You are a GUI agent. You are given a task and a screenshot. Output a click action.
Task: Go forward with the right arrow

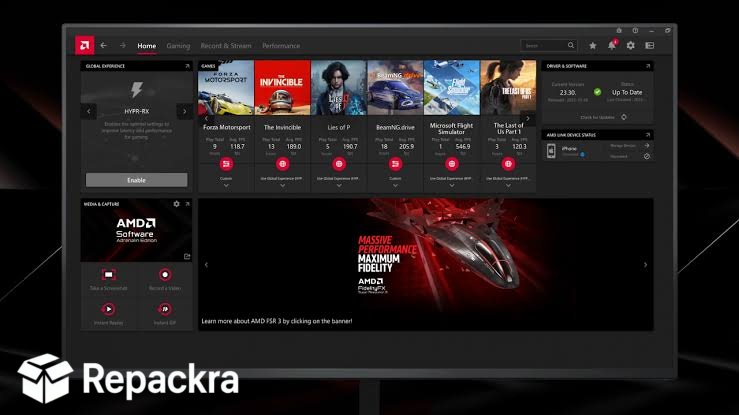pos(123,45)
